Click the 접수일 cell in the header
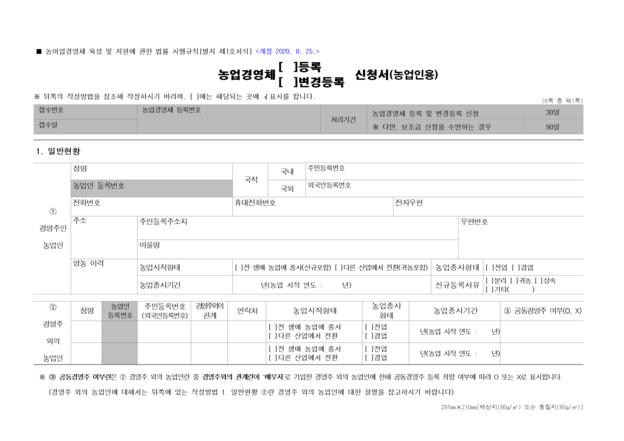The image size is (624, 441). click(x=86, y=126)
